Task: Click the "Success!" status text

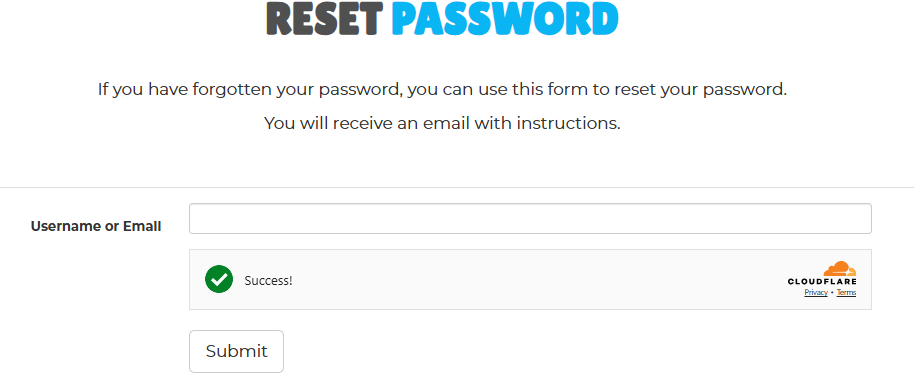Action: coord(268,280)
